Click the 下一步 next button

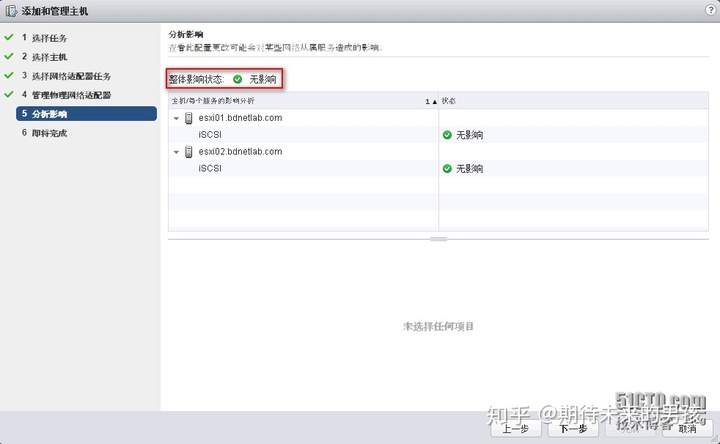click(573, 428)
